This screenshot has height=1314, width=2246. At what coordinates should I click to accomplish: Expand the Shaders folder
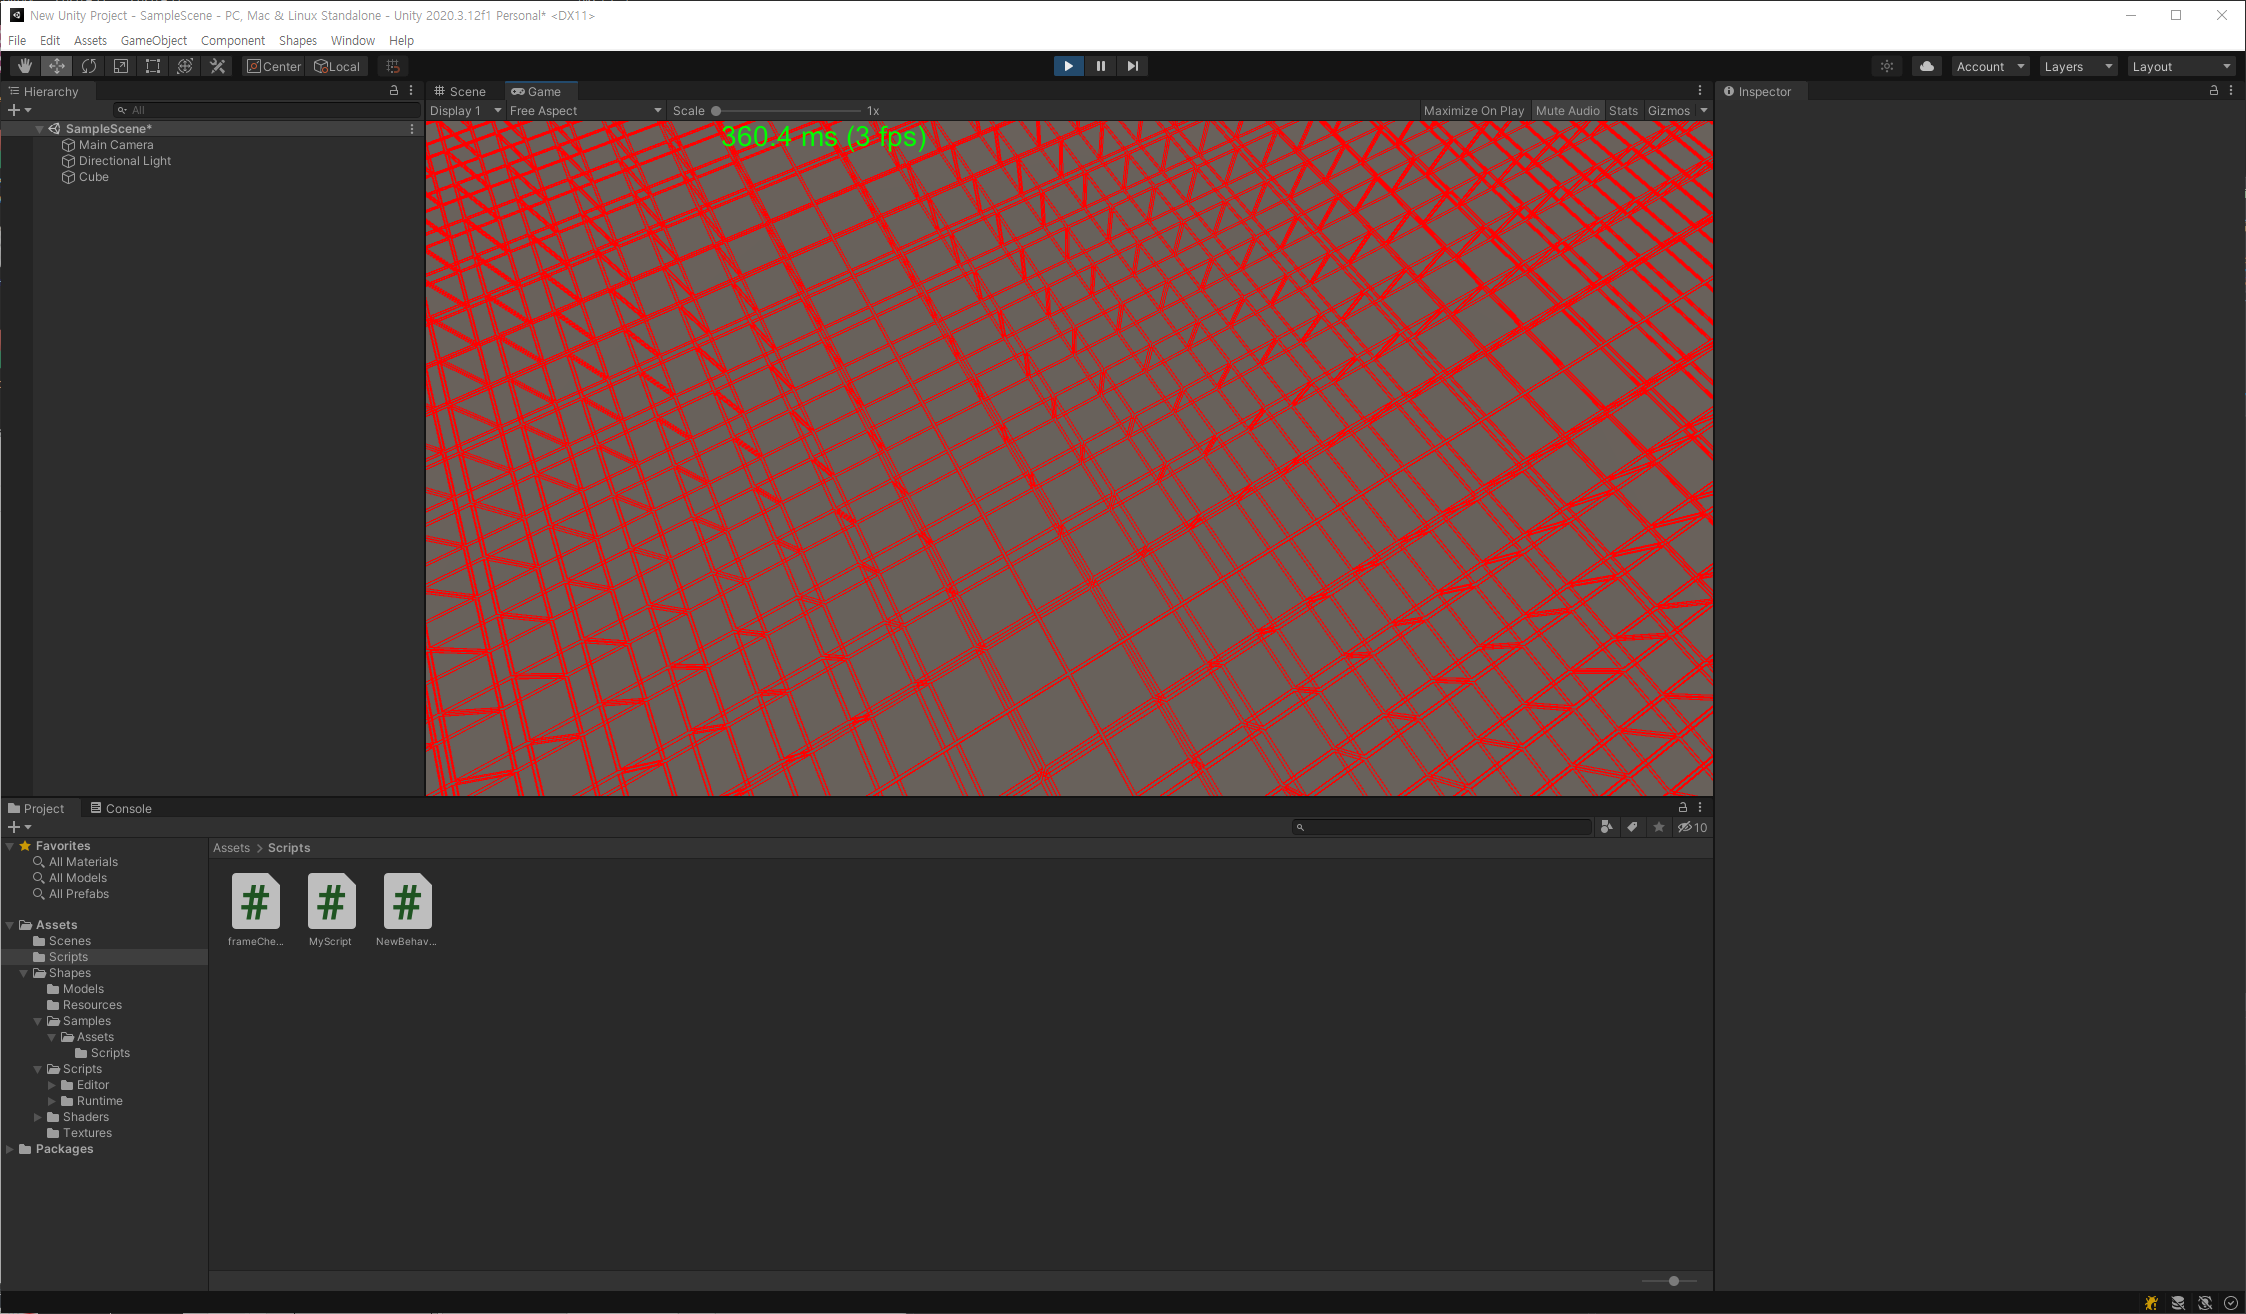click(x=38, y=1117)
